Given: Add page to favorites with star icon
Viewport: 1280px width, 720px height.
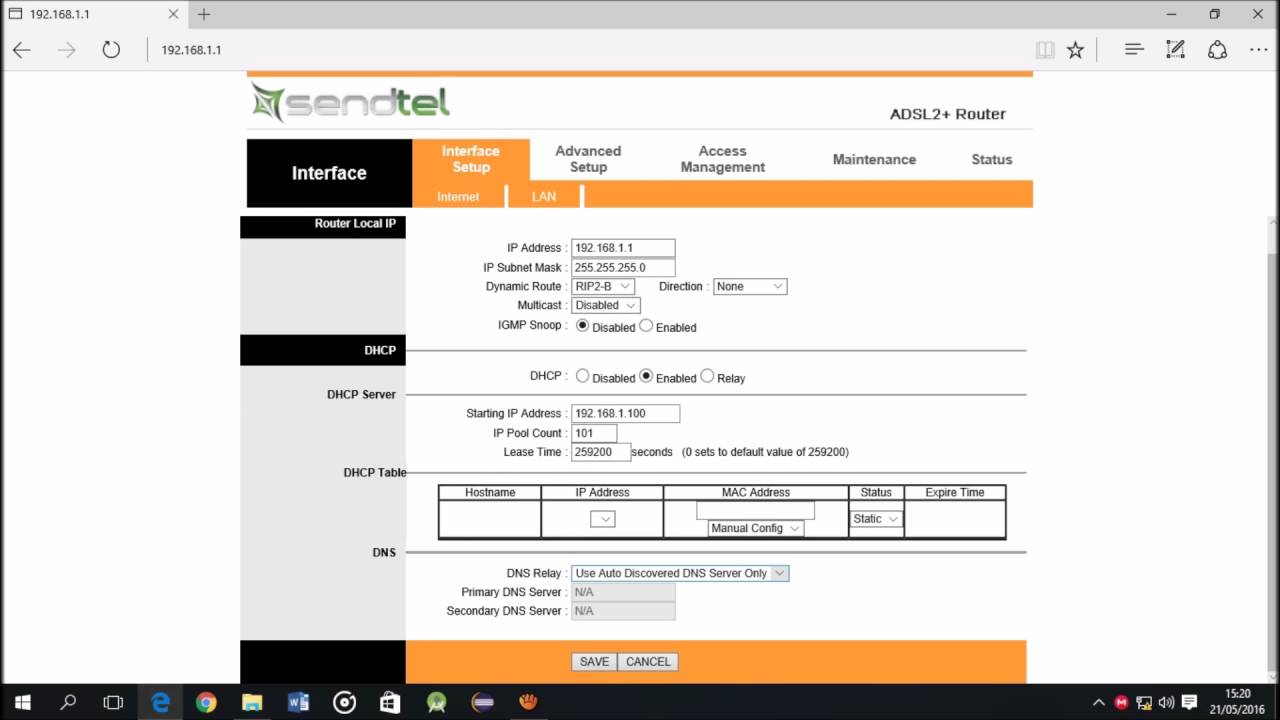Looking at the screenshot, I should pos(1075,50).
